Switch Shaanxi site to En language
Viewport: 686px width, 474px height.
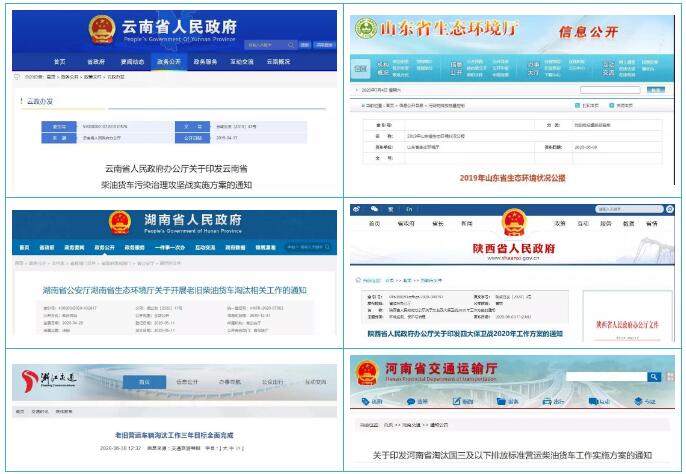click(409, 209)
